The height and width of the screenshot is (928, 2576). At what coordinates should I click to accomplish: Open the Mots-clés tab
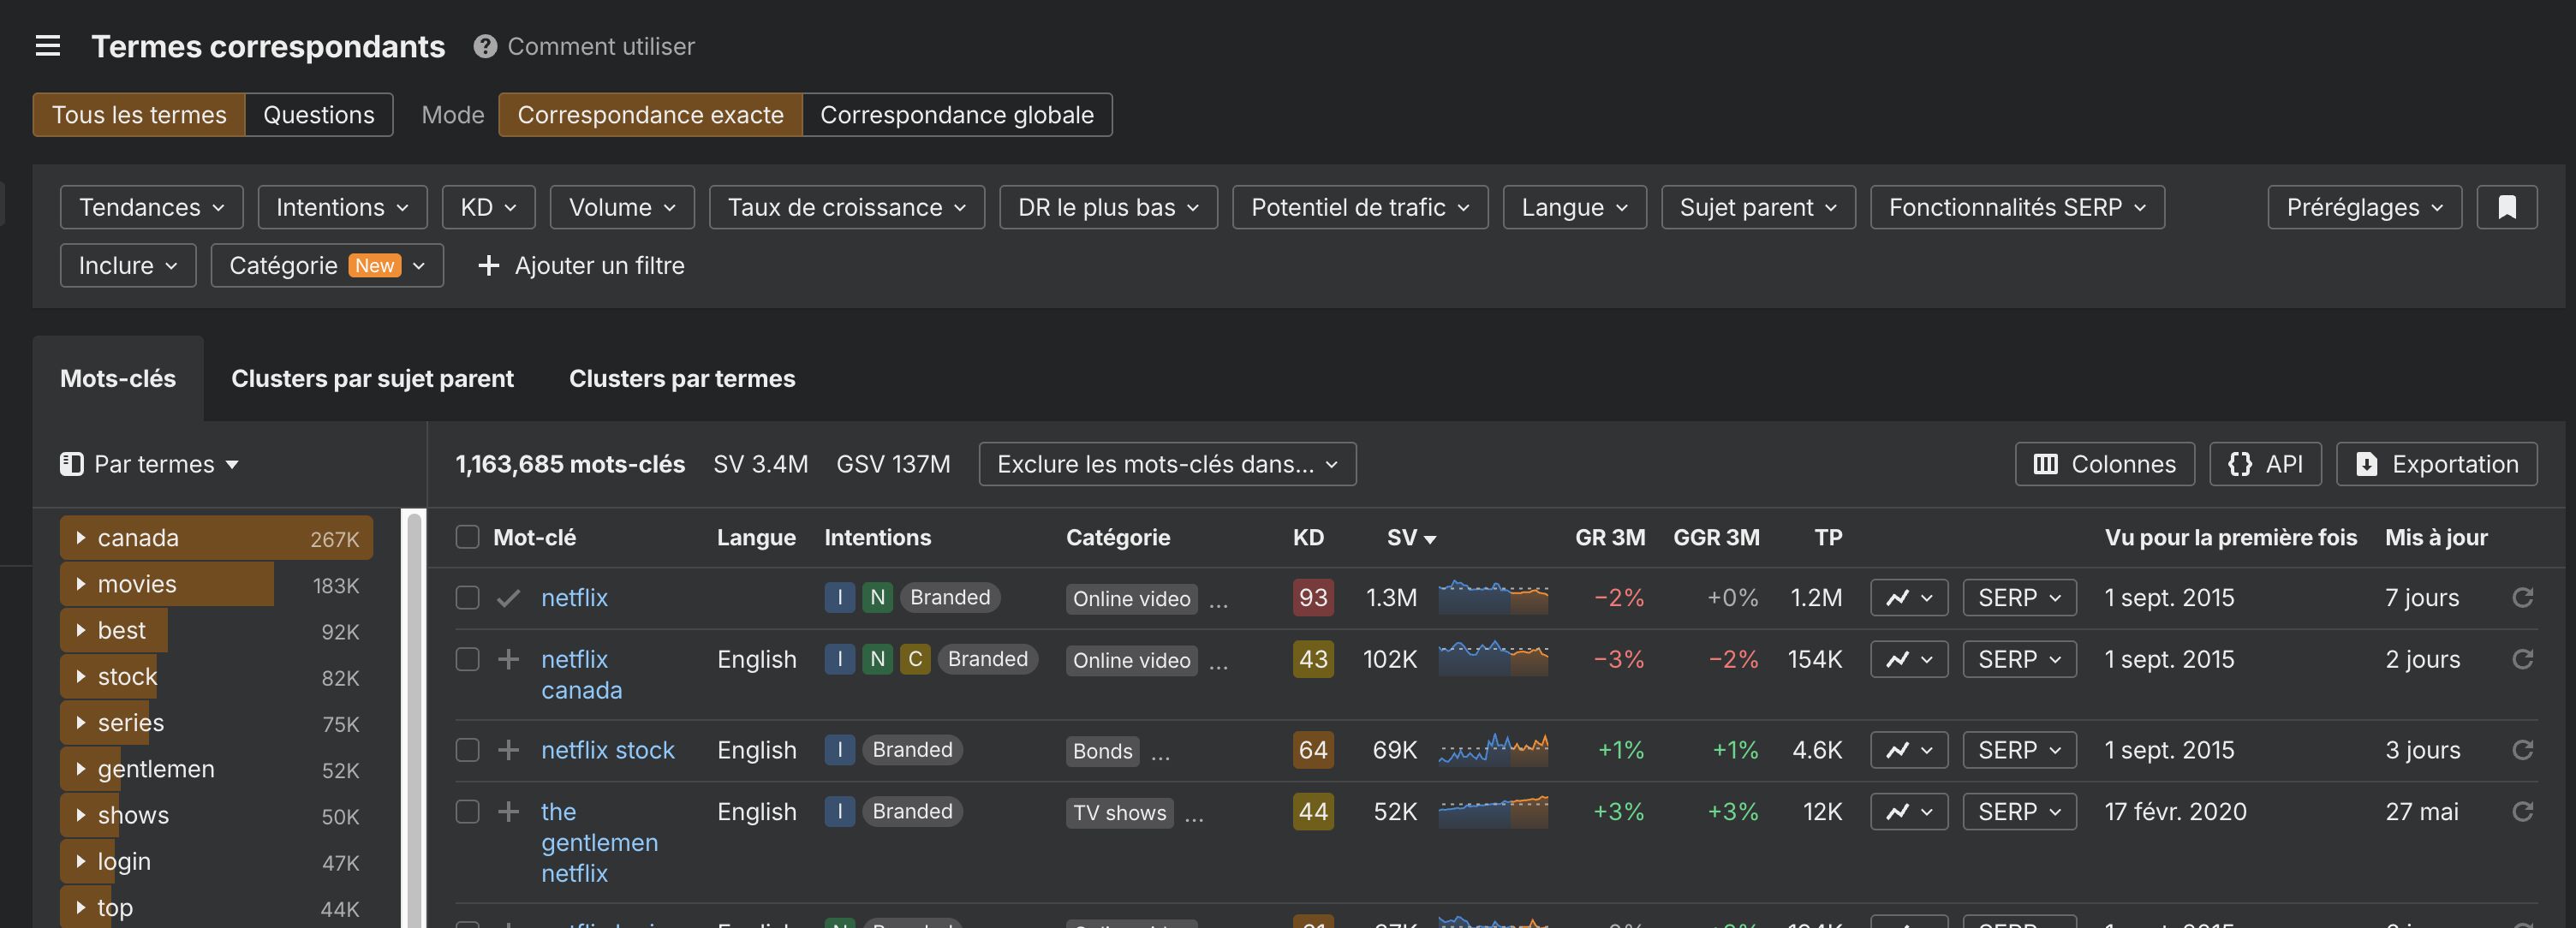coord(118,379)
